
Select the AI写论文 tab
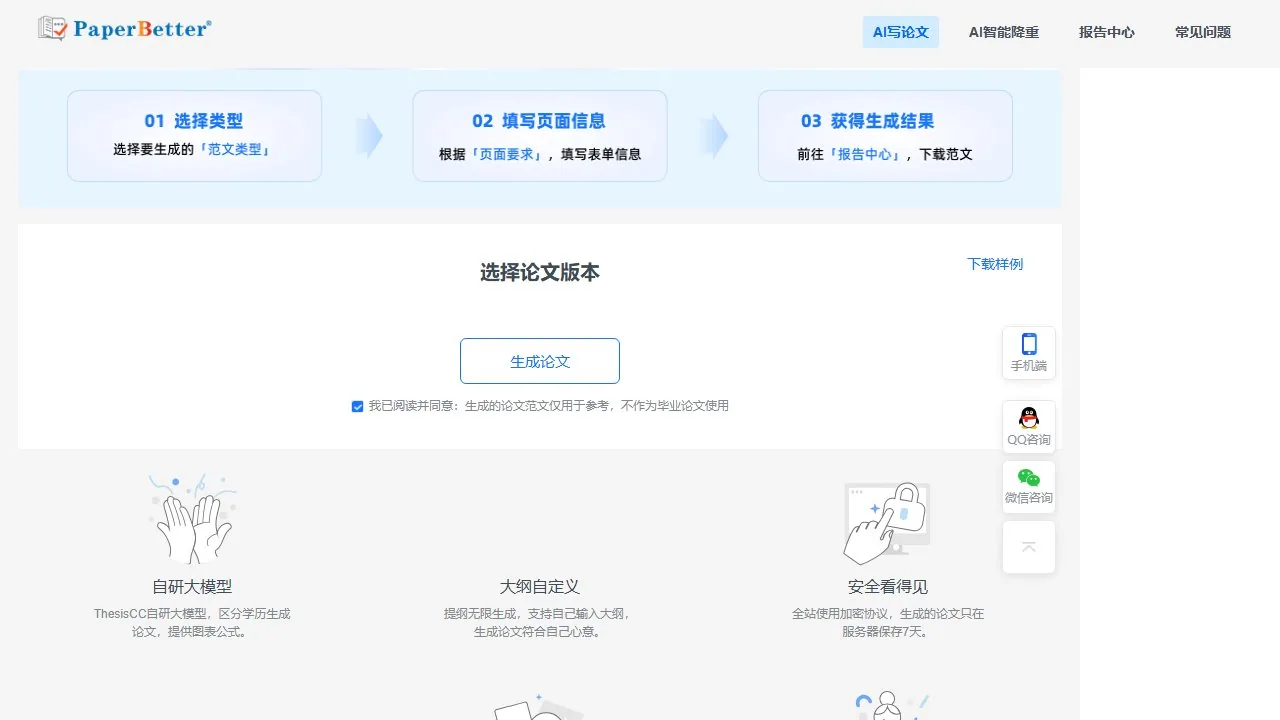click(x=901, y=32)
